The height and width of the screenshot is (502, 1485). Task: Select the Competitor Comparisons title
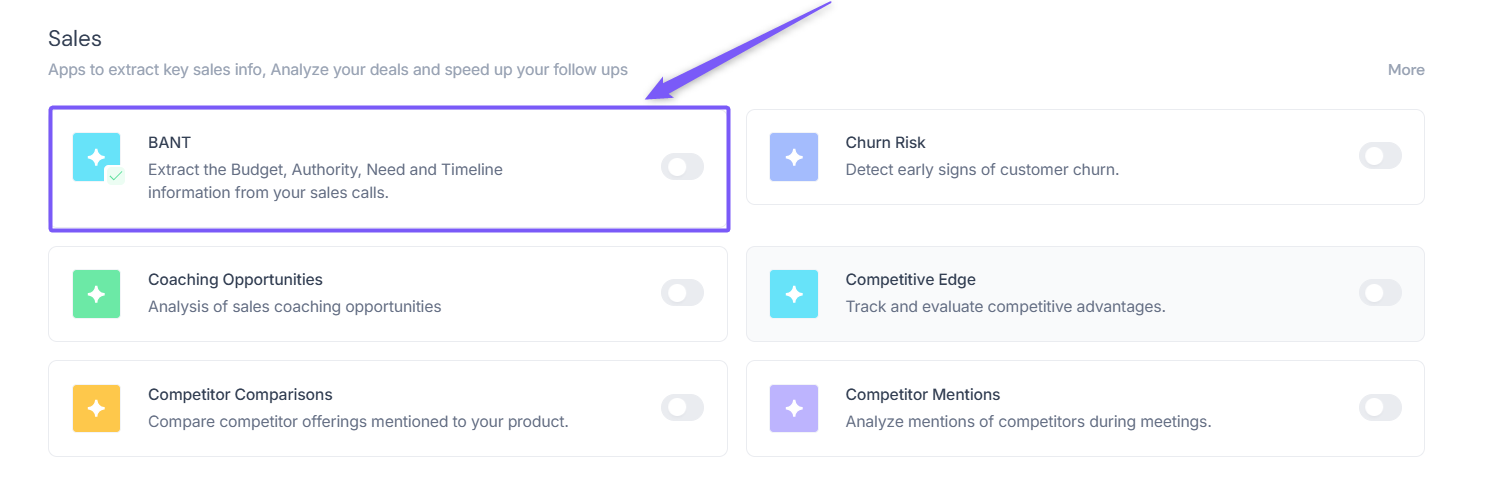(x=240, y=395)
